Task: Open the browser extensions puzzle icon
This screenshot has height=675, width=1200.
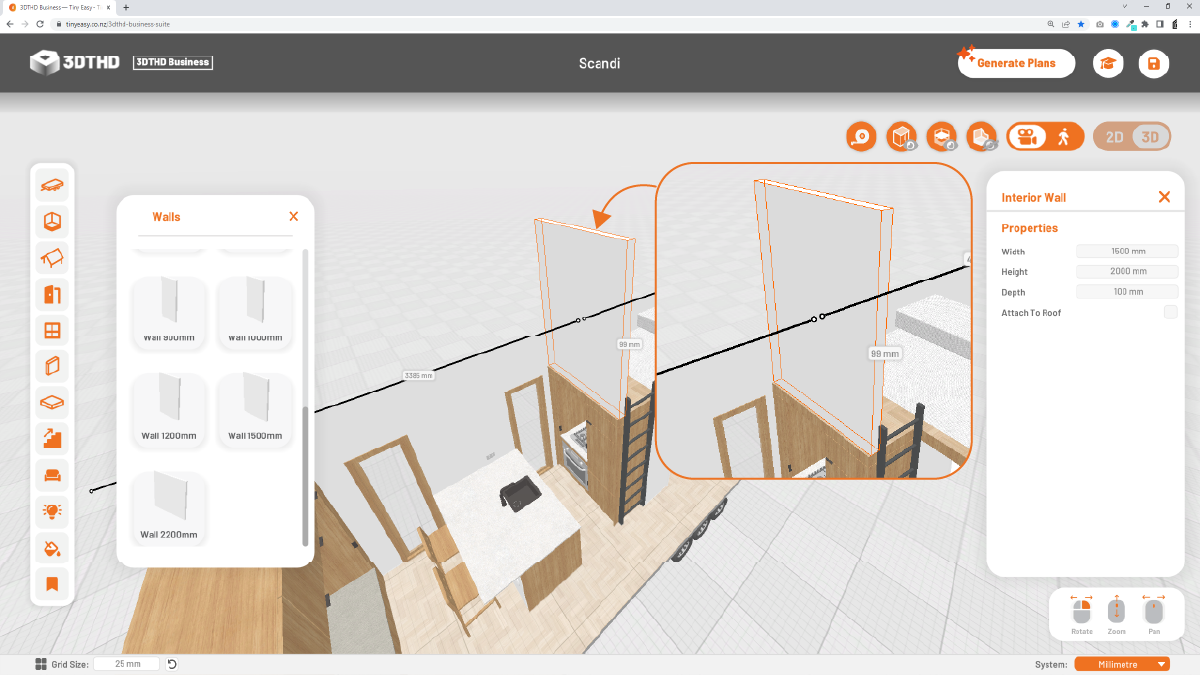Action: 1144,23
